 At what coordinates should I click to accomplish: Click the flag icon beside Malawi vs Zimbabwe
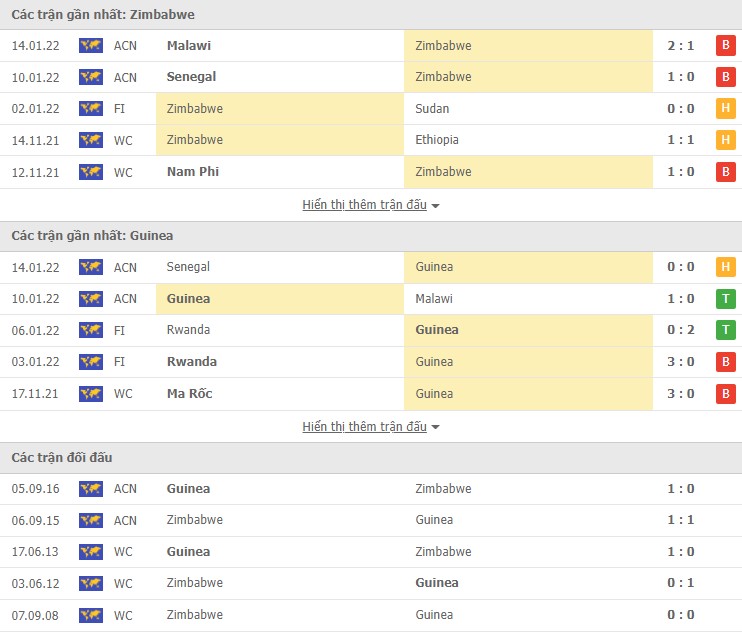pos(91,45)
